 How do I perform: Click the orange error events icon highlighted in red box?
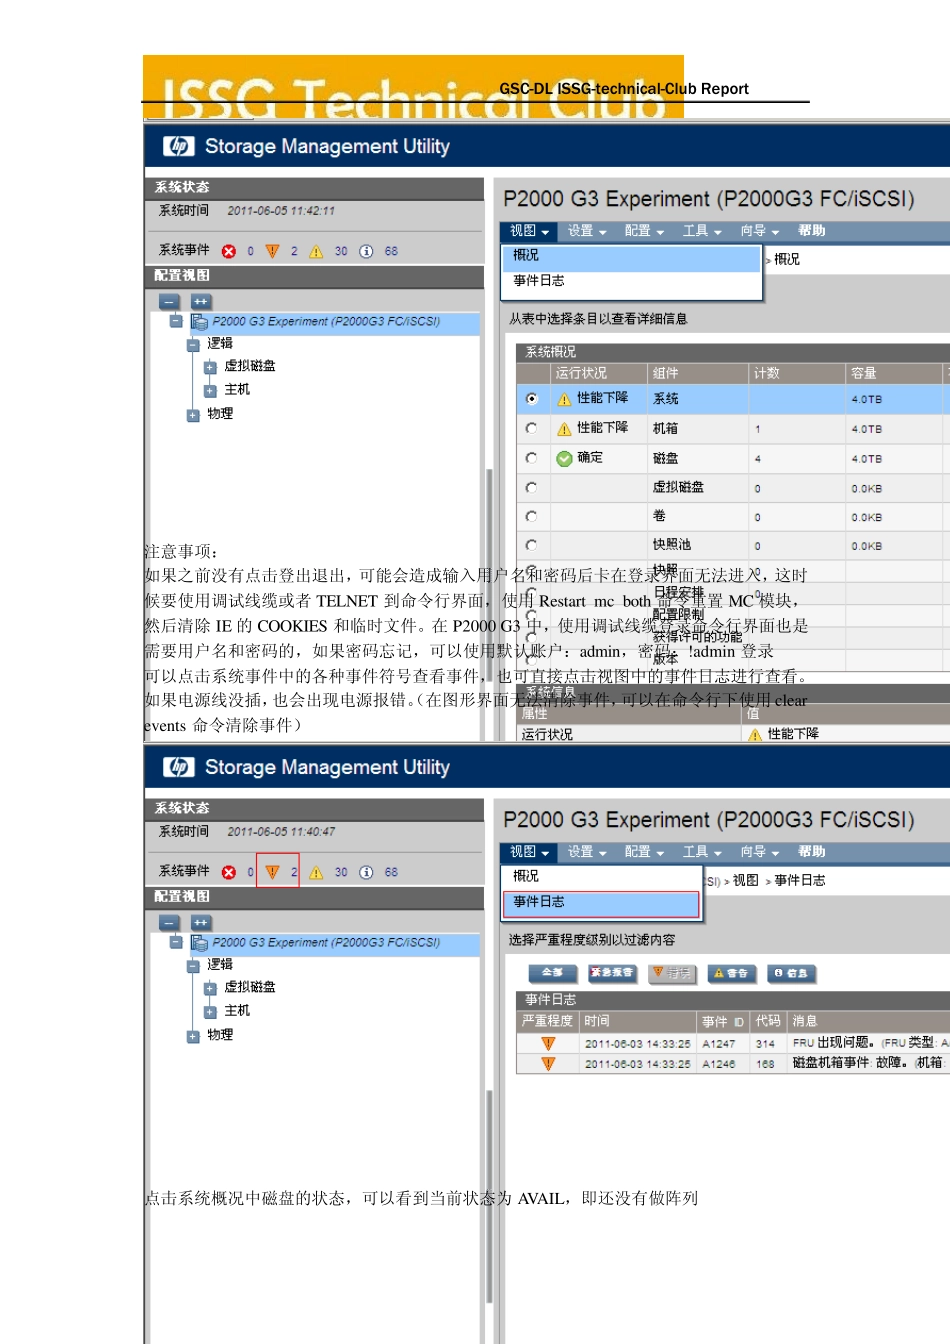[x=272, y=872]
